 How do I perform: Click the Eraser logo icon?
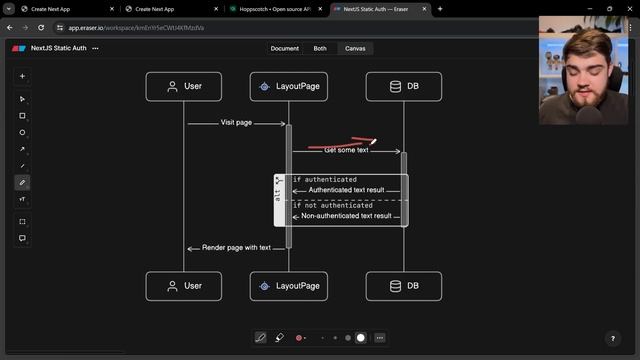[x=18, y=48]
